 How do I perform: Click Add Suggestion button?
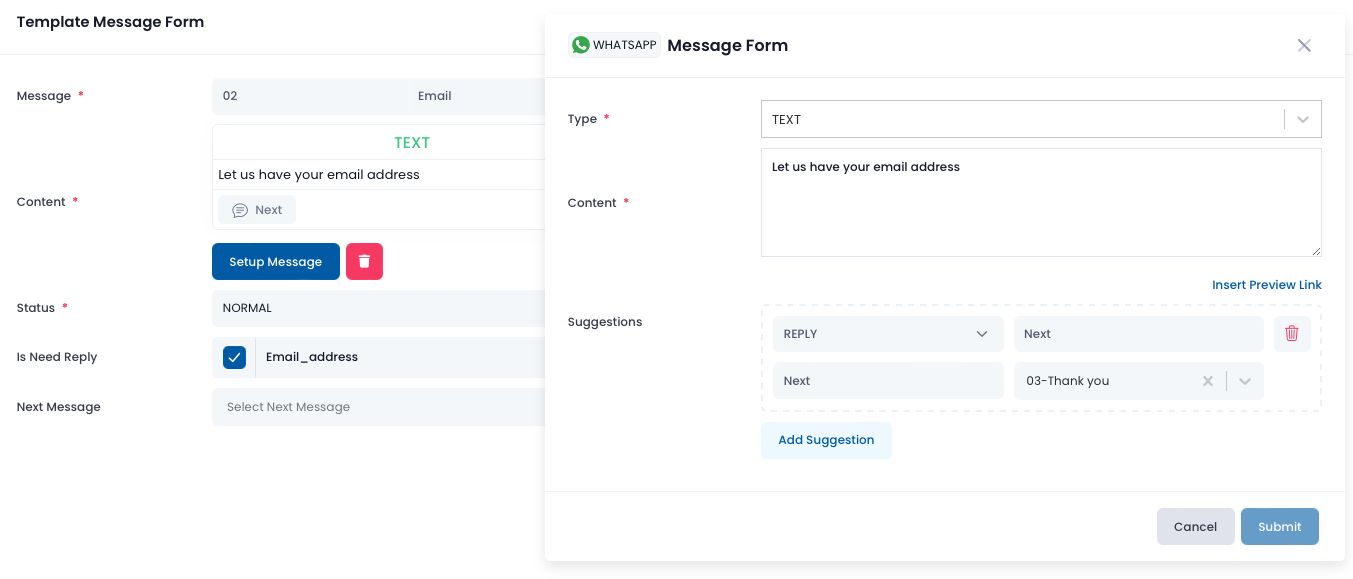point(826,440)
